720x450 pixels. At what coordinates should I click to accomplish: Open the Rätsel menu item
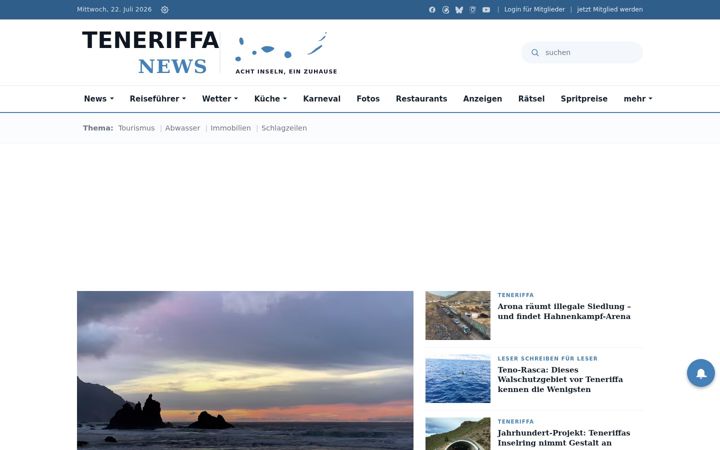pos(531,99)
